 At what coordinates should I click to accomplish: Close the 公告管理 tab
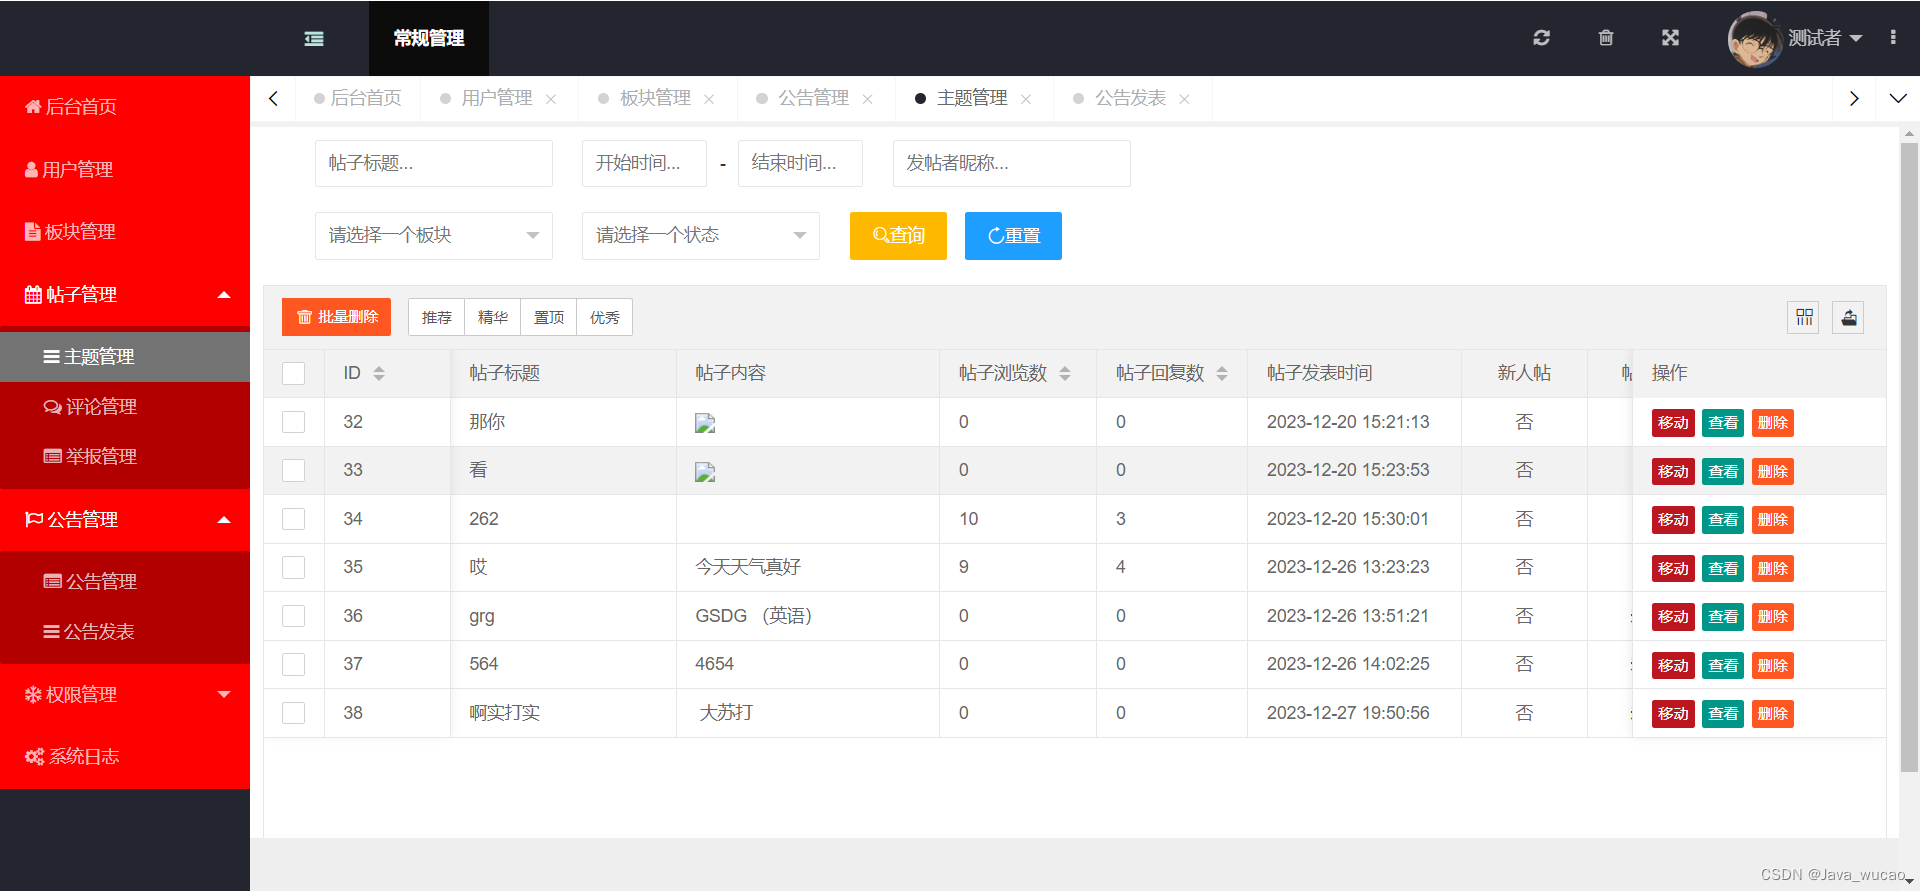point(867,99)
